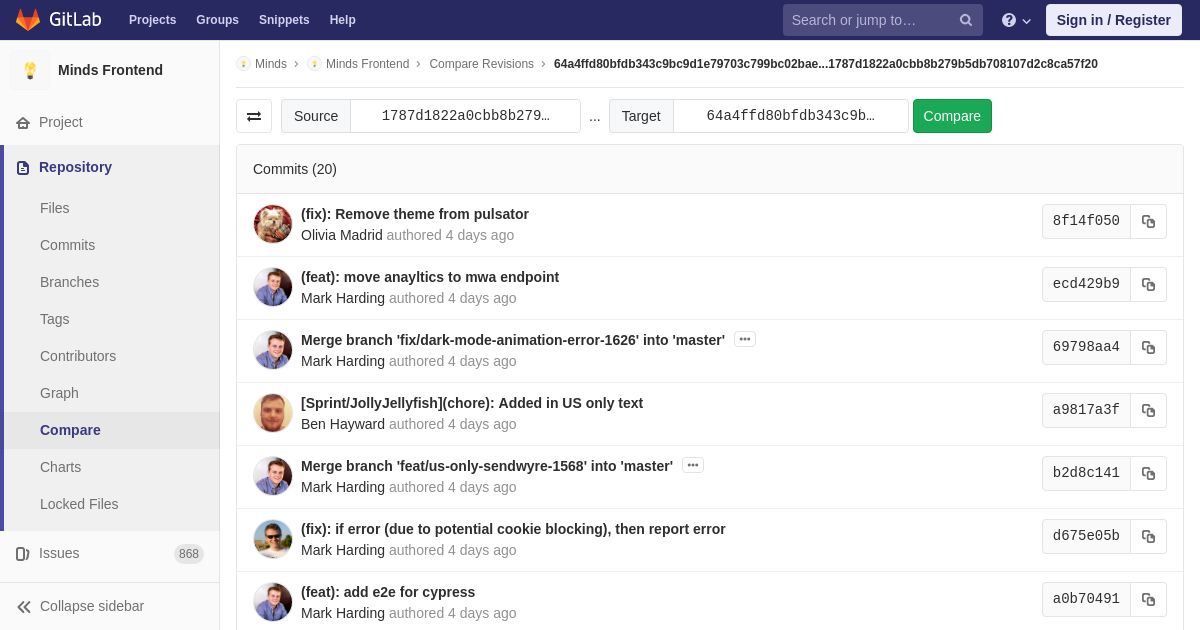Click Minds Frontend project title in sidebar
Image resolution: width=1200 pixels, height=630 pixels.
click(110, 70)
